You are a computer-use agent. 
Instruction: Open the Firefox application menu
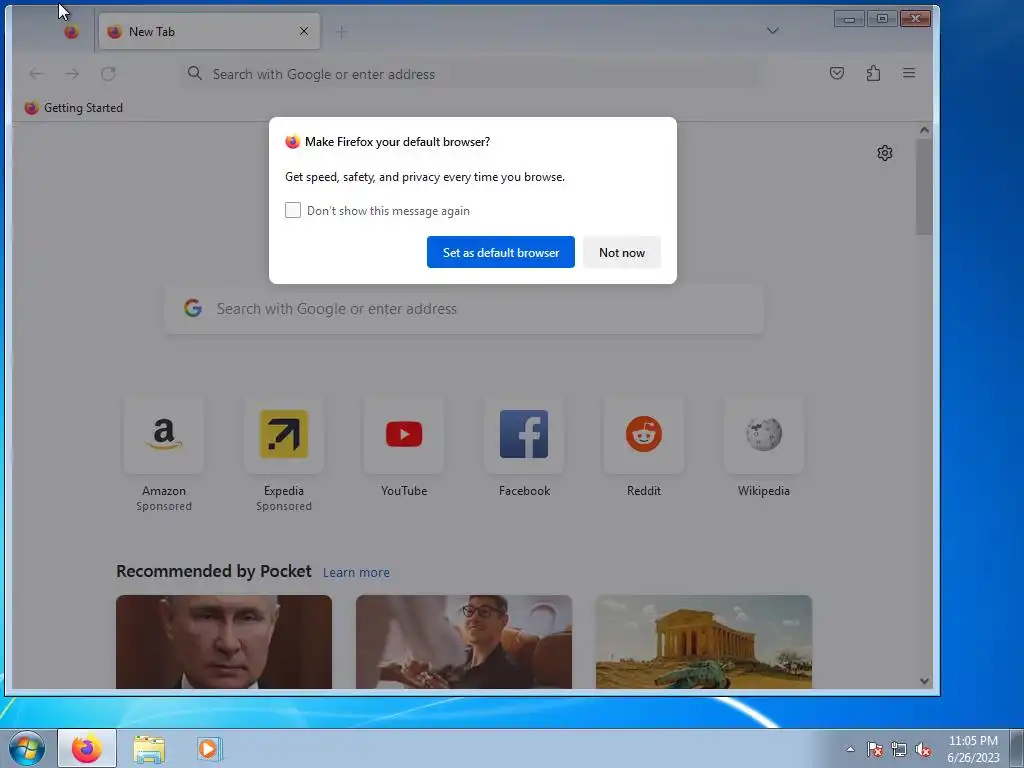[909, 73]
